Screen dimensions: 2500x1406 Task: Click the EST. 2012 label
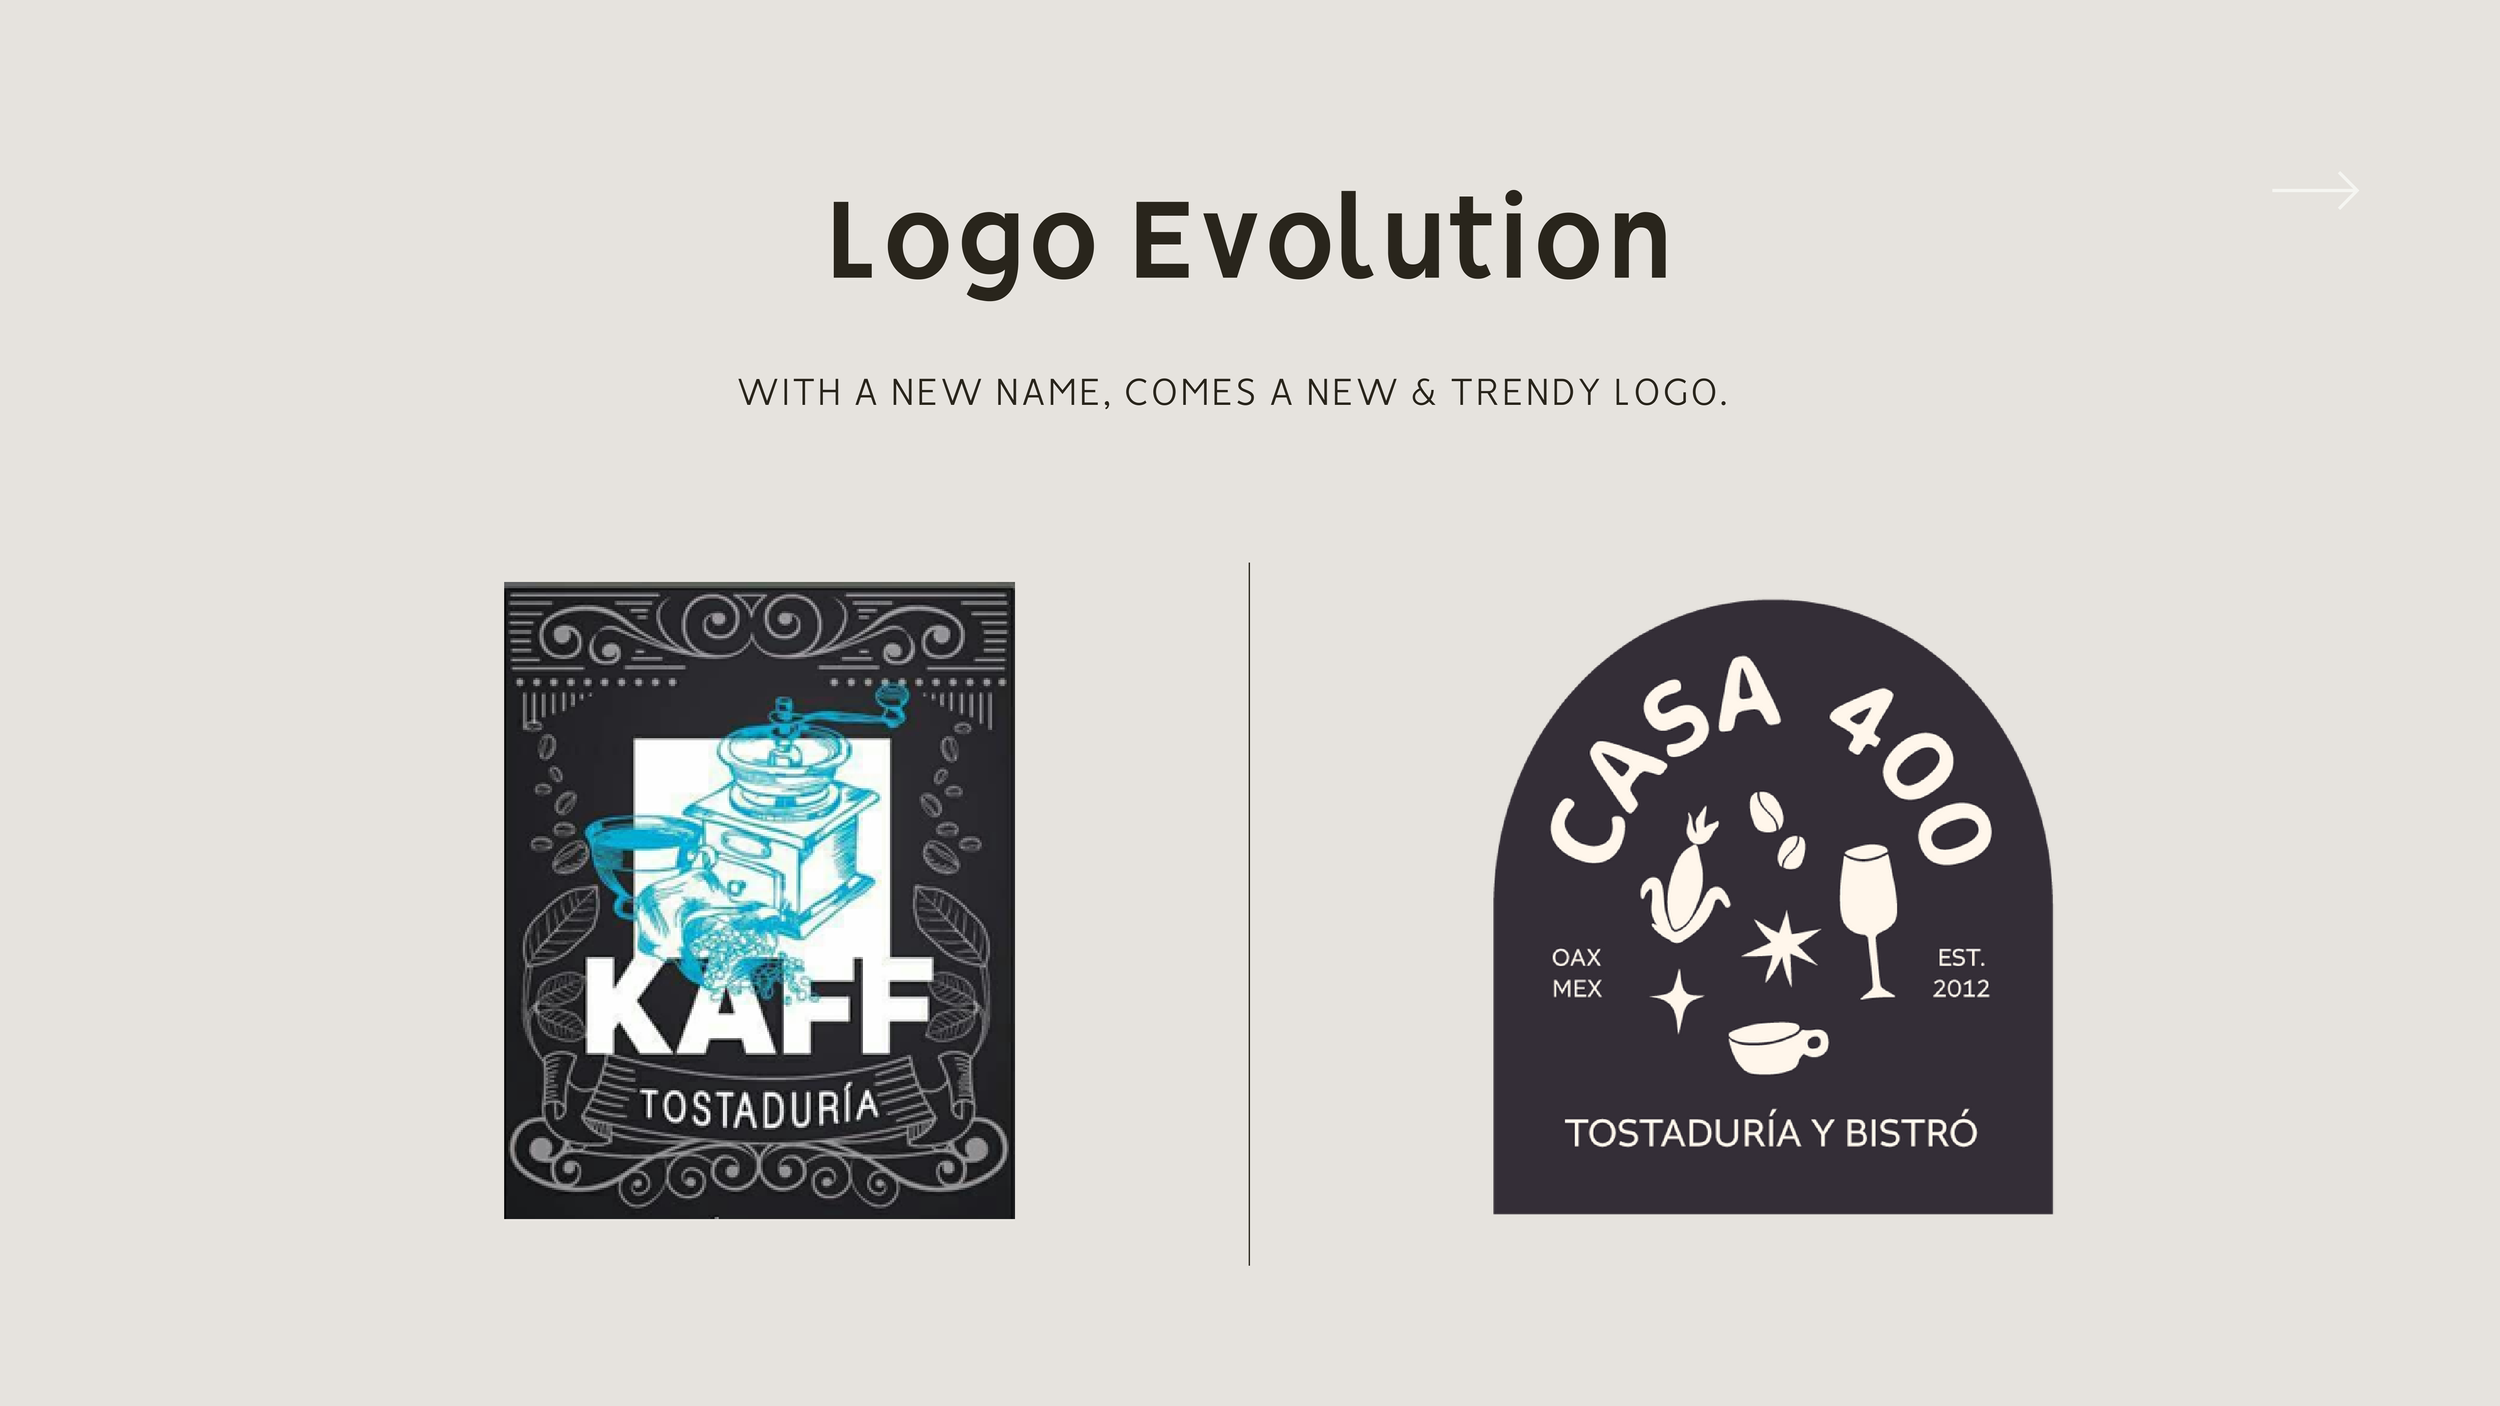(x=1960, y=973)
